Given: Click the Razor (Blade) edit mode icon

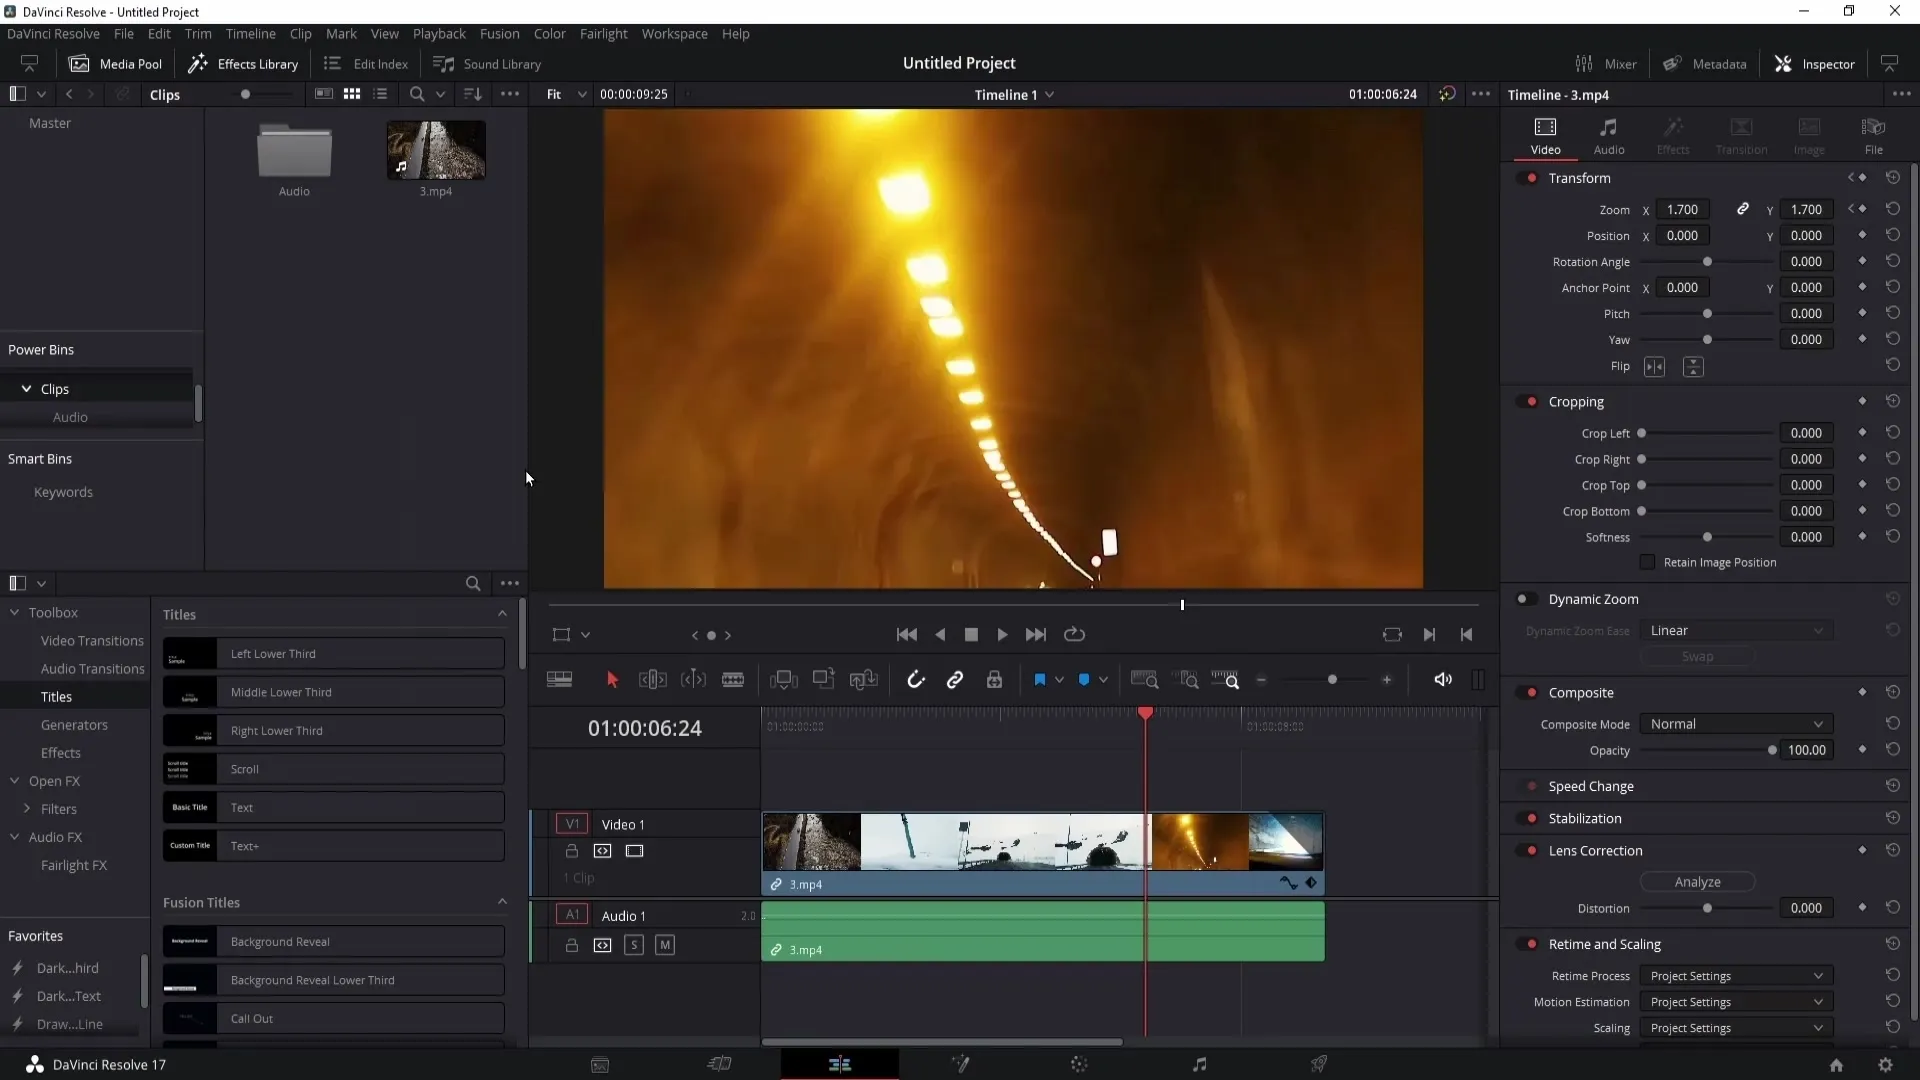Looking at the screenshot, I should click(x=733, y=679).
